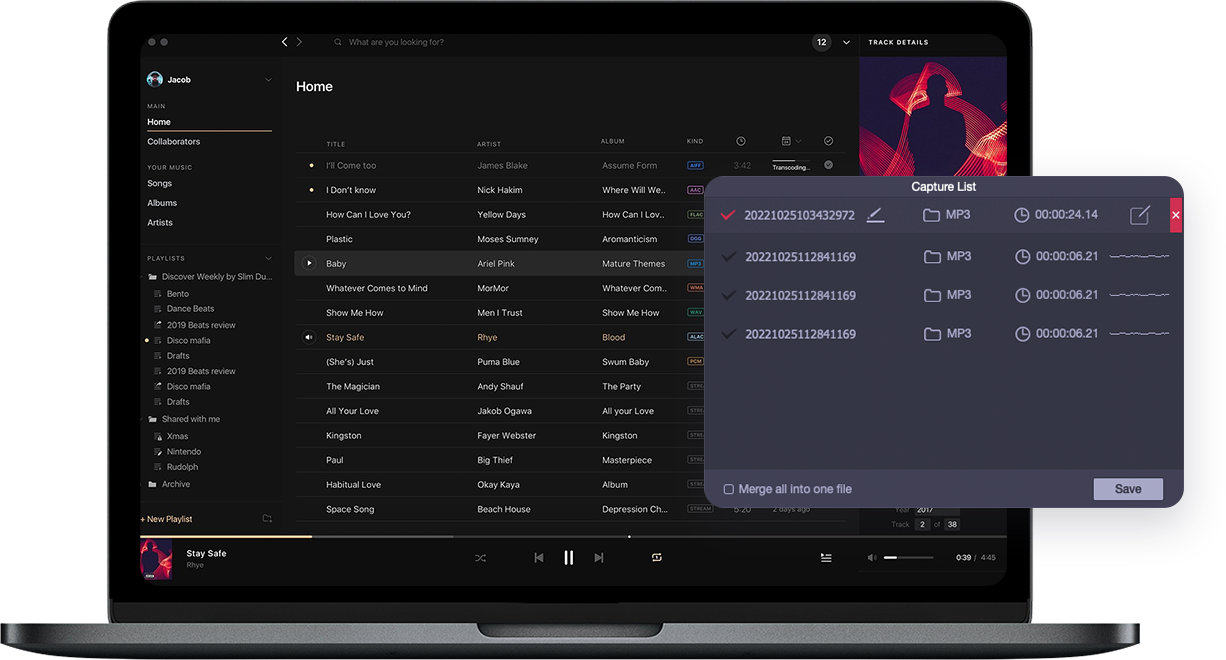The width and height of the screenshot is (1226, 660).
Task: Open dropdown next to the 12 badge
Action: click(x=846, y=43)
